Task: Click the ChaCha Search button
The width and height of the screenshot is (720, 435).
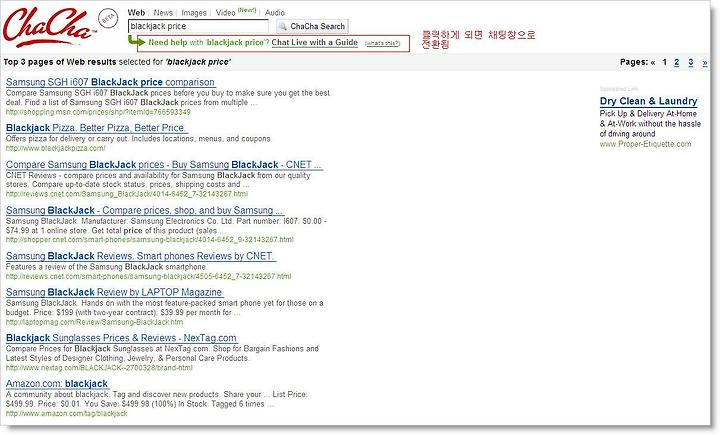Action: tap(312, 26)
